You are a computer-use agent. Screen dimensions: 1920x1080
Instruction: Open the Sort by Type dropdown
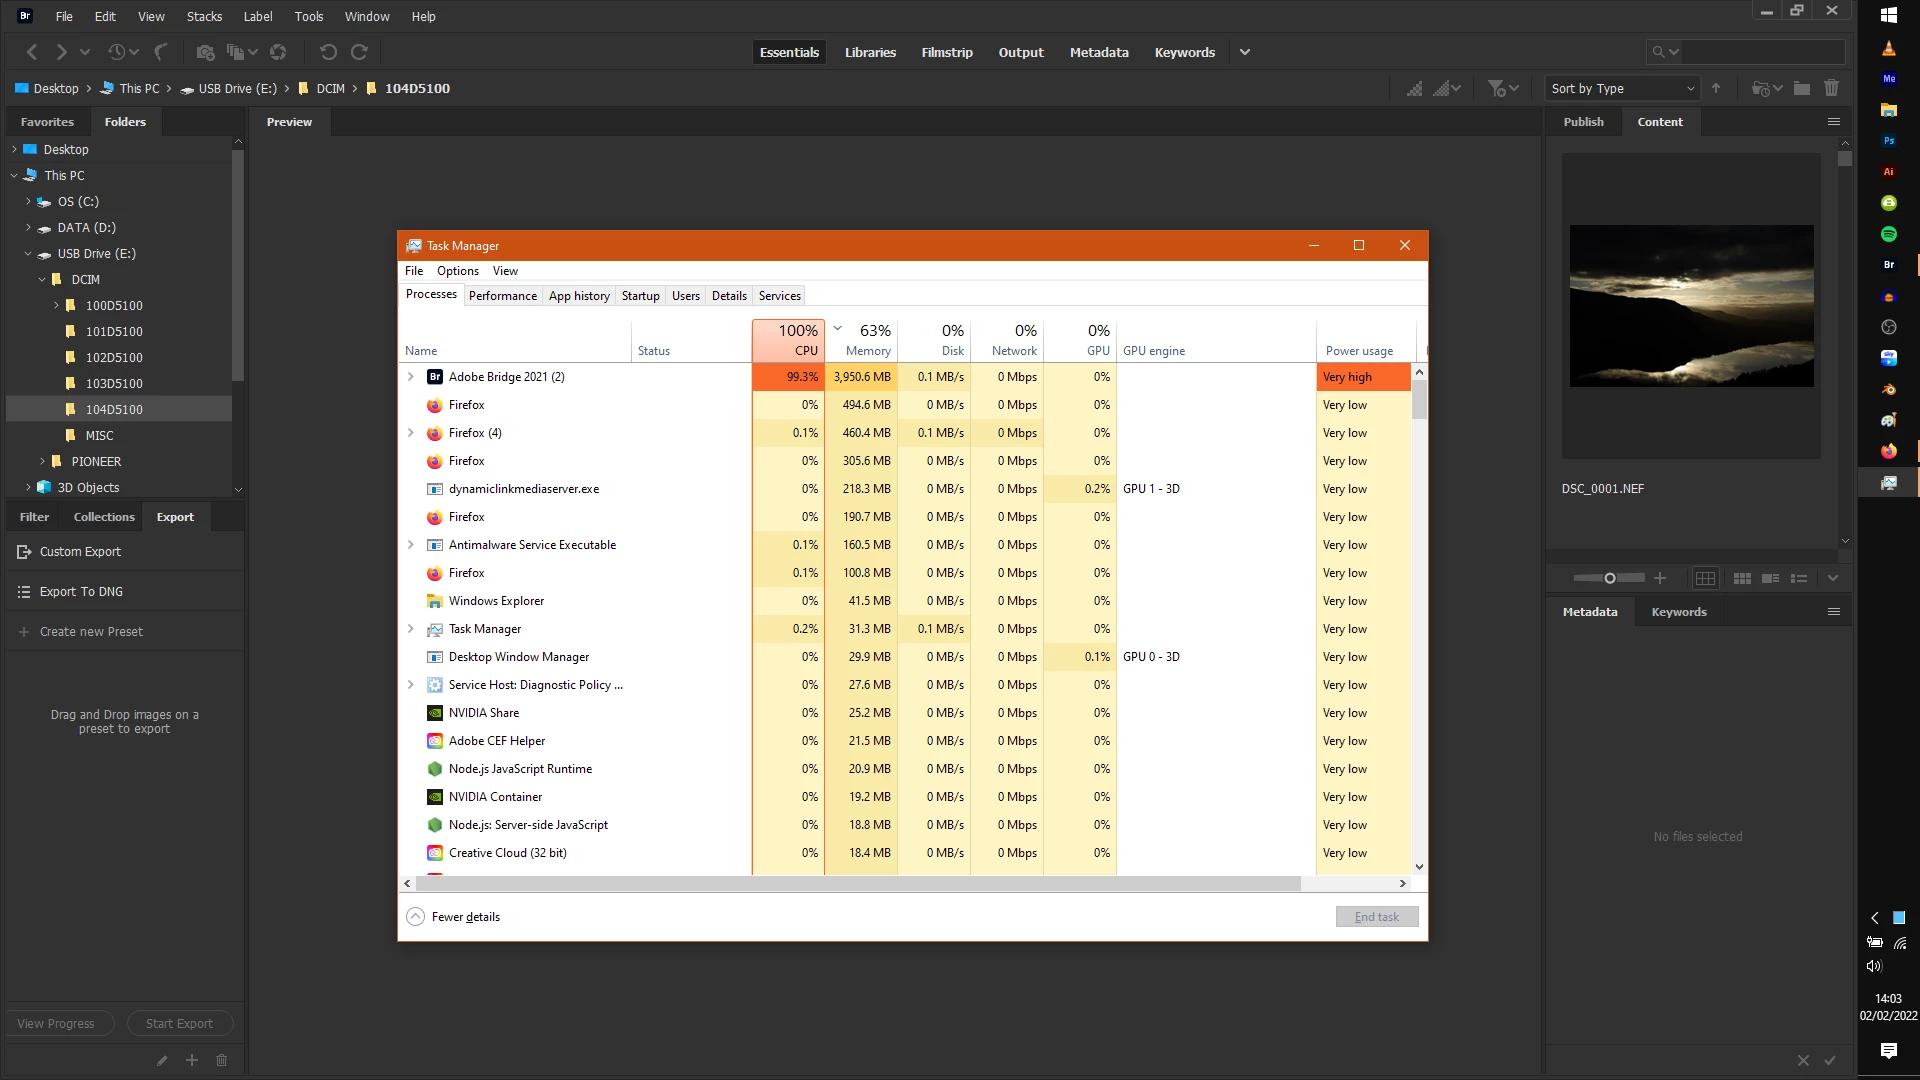[1621, 88]
